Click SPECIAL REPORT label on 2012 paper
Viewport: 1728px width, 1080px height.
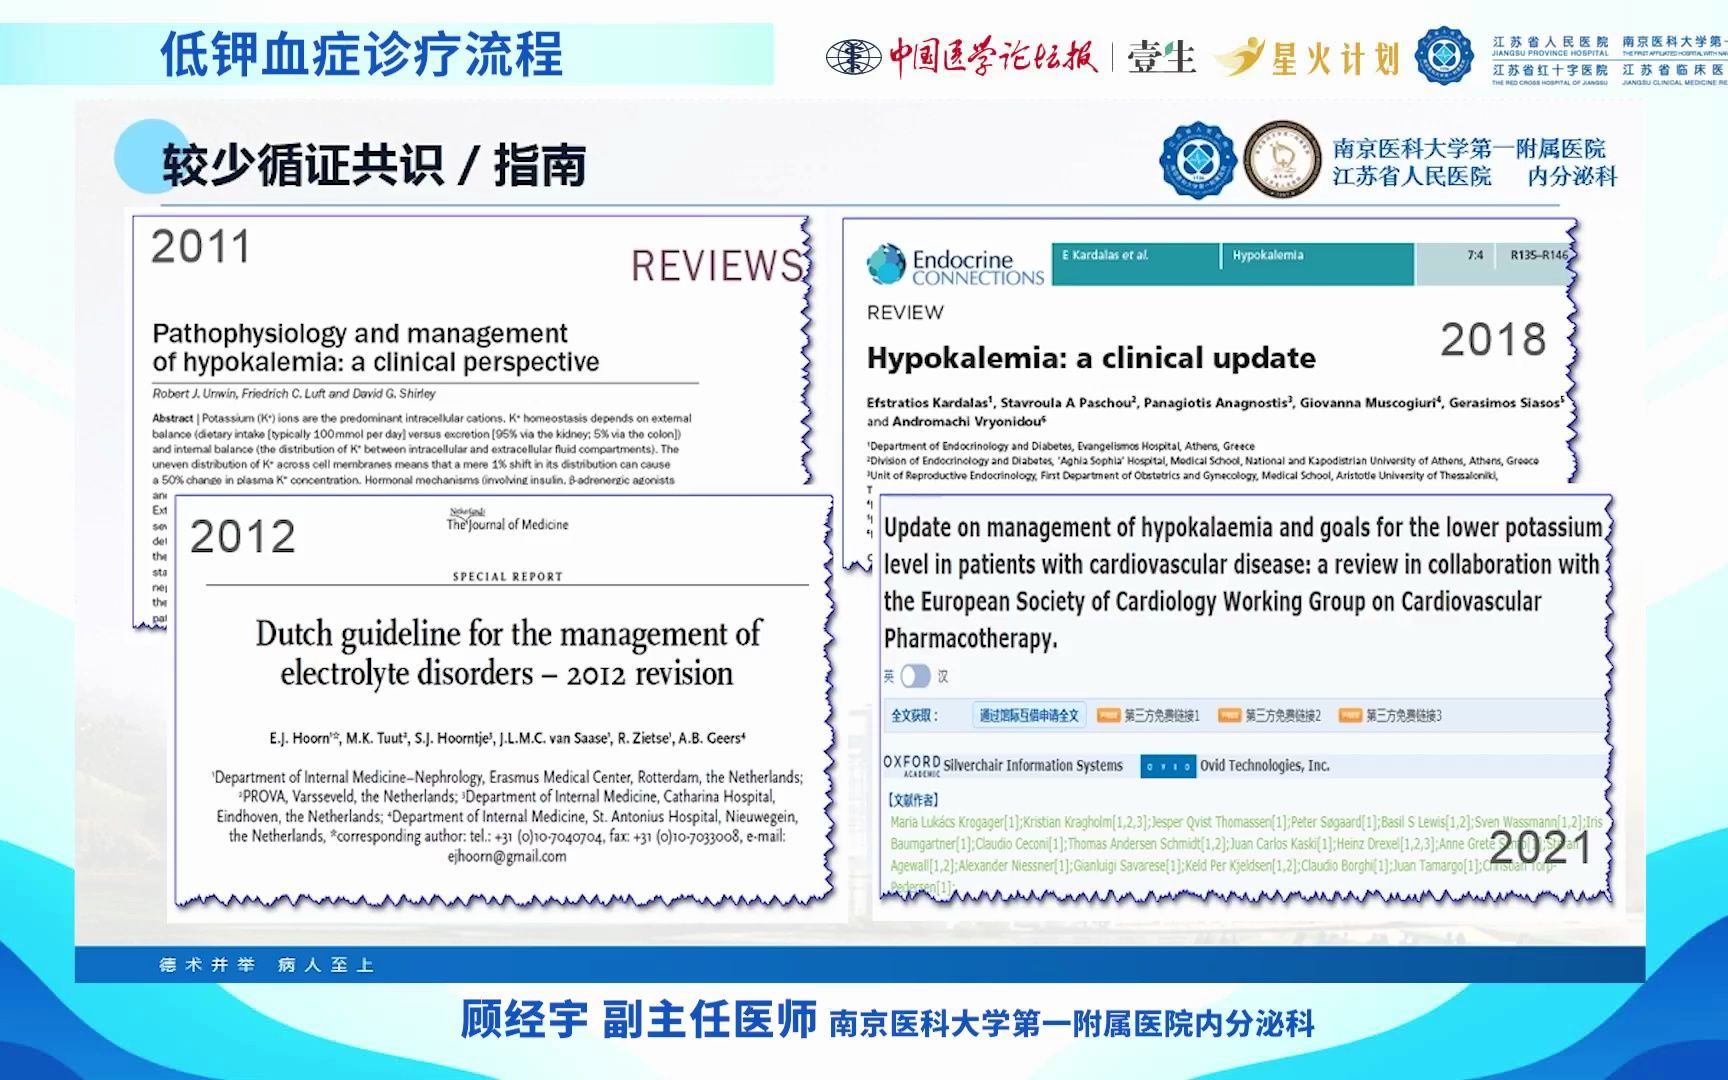[507, 577]
